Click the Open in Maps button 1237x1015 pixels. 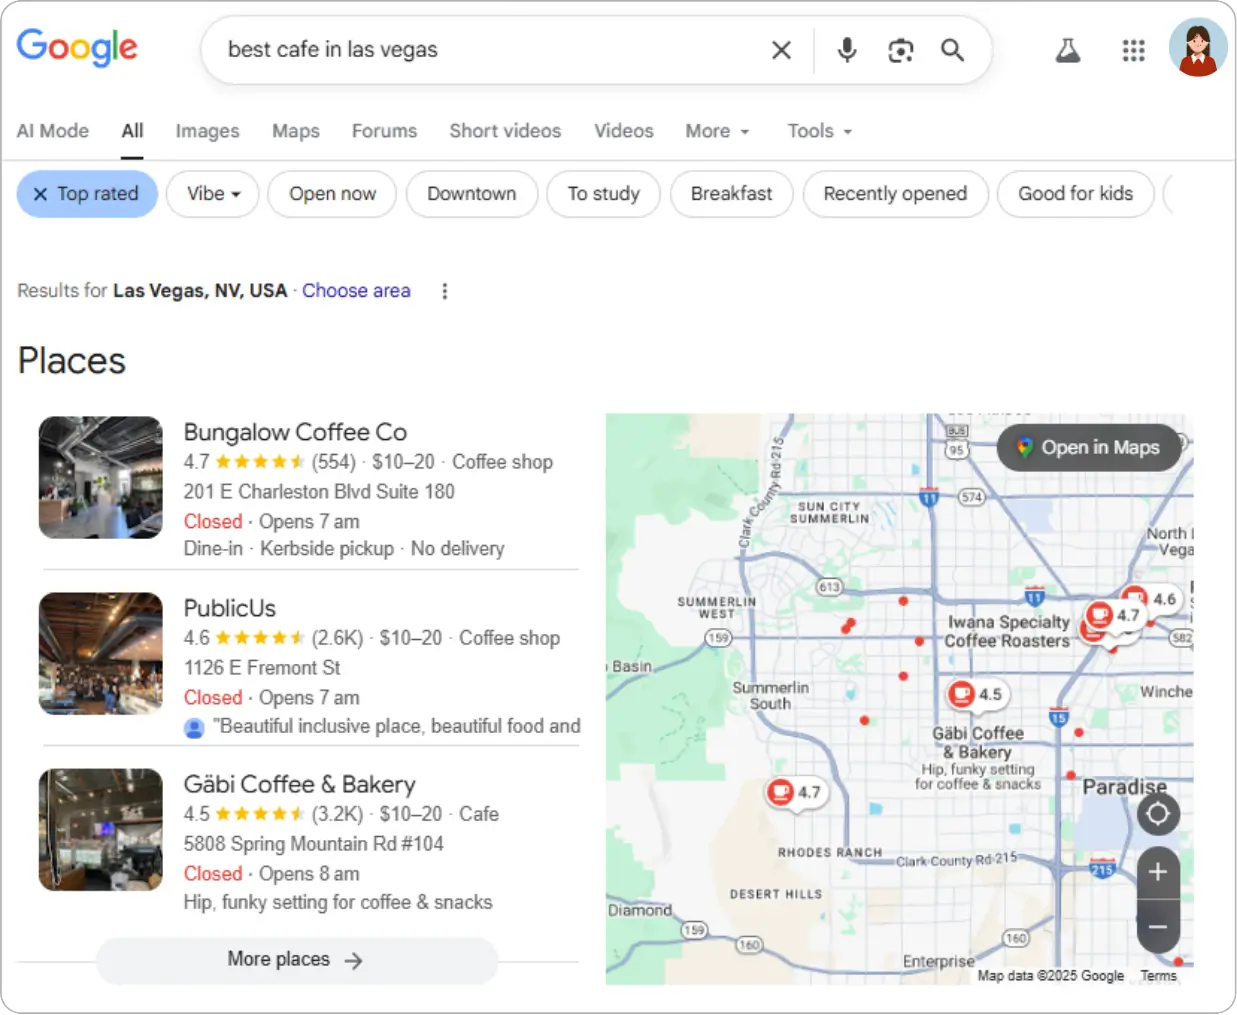pyautogui.click(x=1089, y=448)
